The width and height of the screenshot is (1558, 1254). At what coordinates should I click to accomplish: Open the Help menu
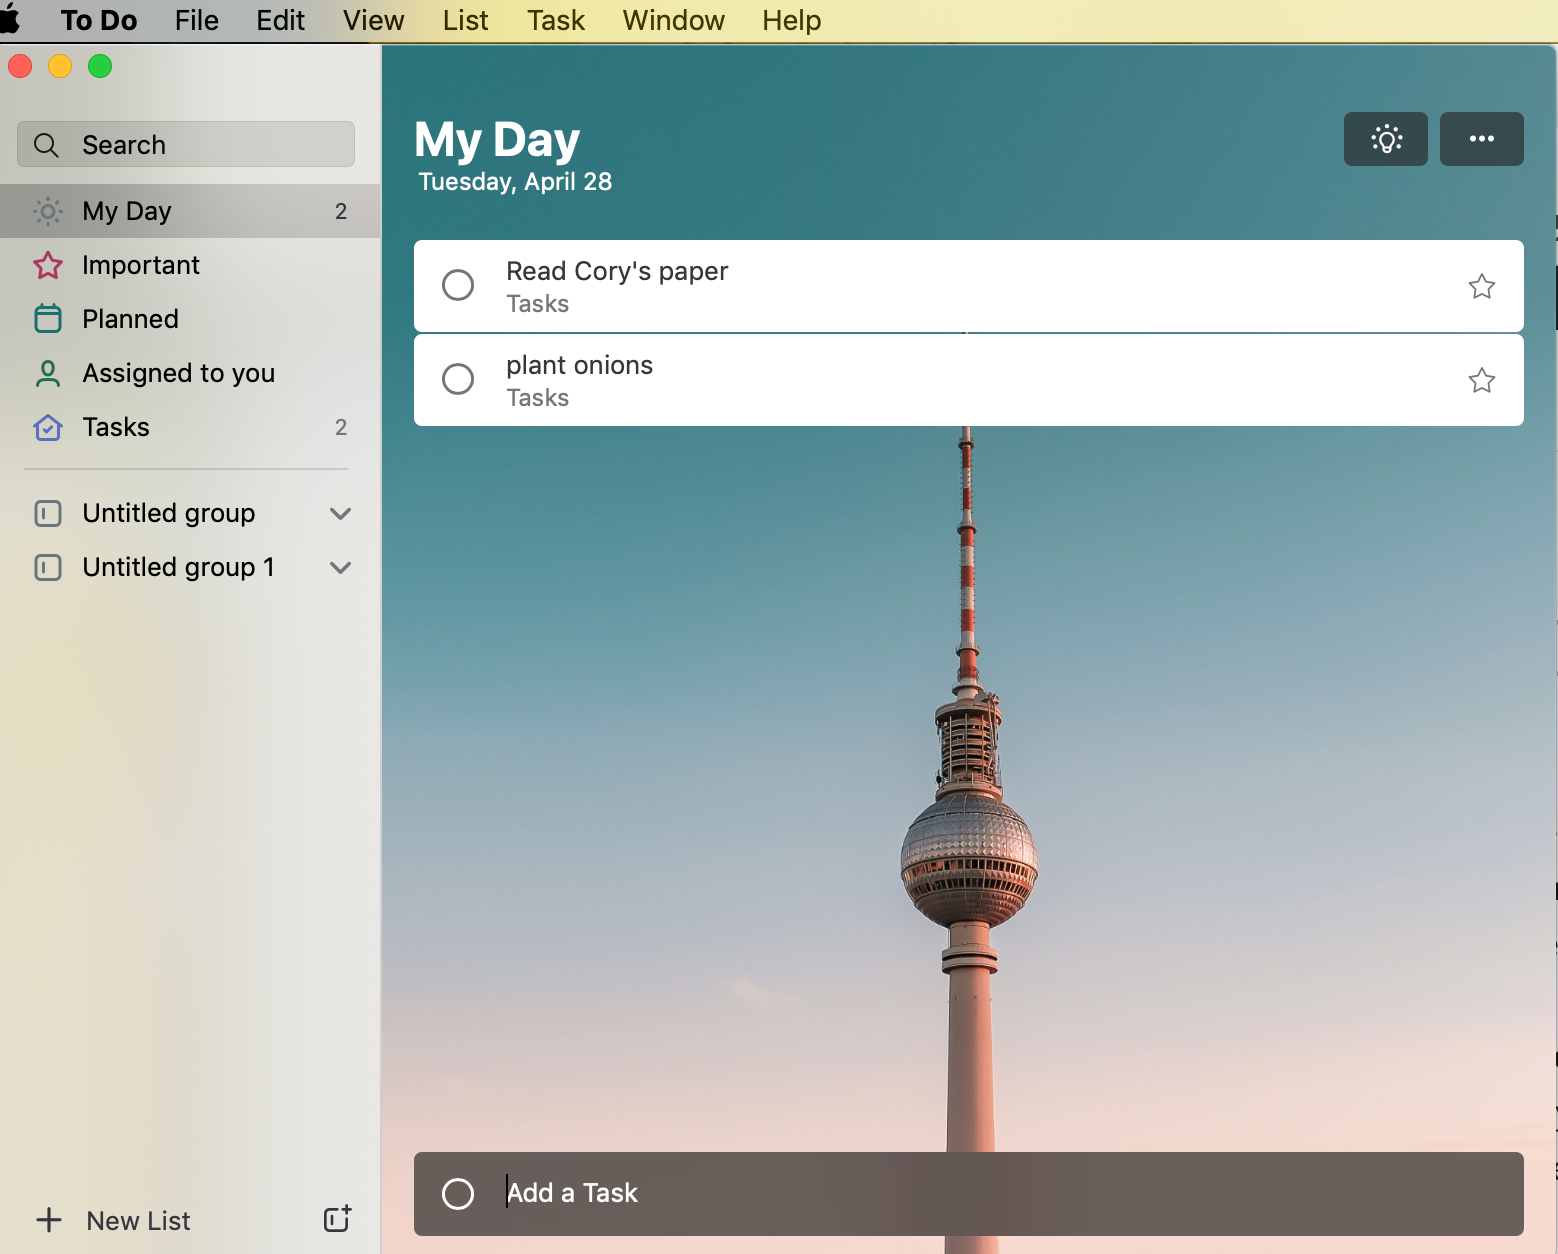click(791, 20)
